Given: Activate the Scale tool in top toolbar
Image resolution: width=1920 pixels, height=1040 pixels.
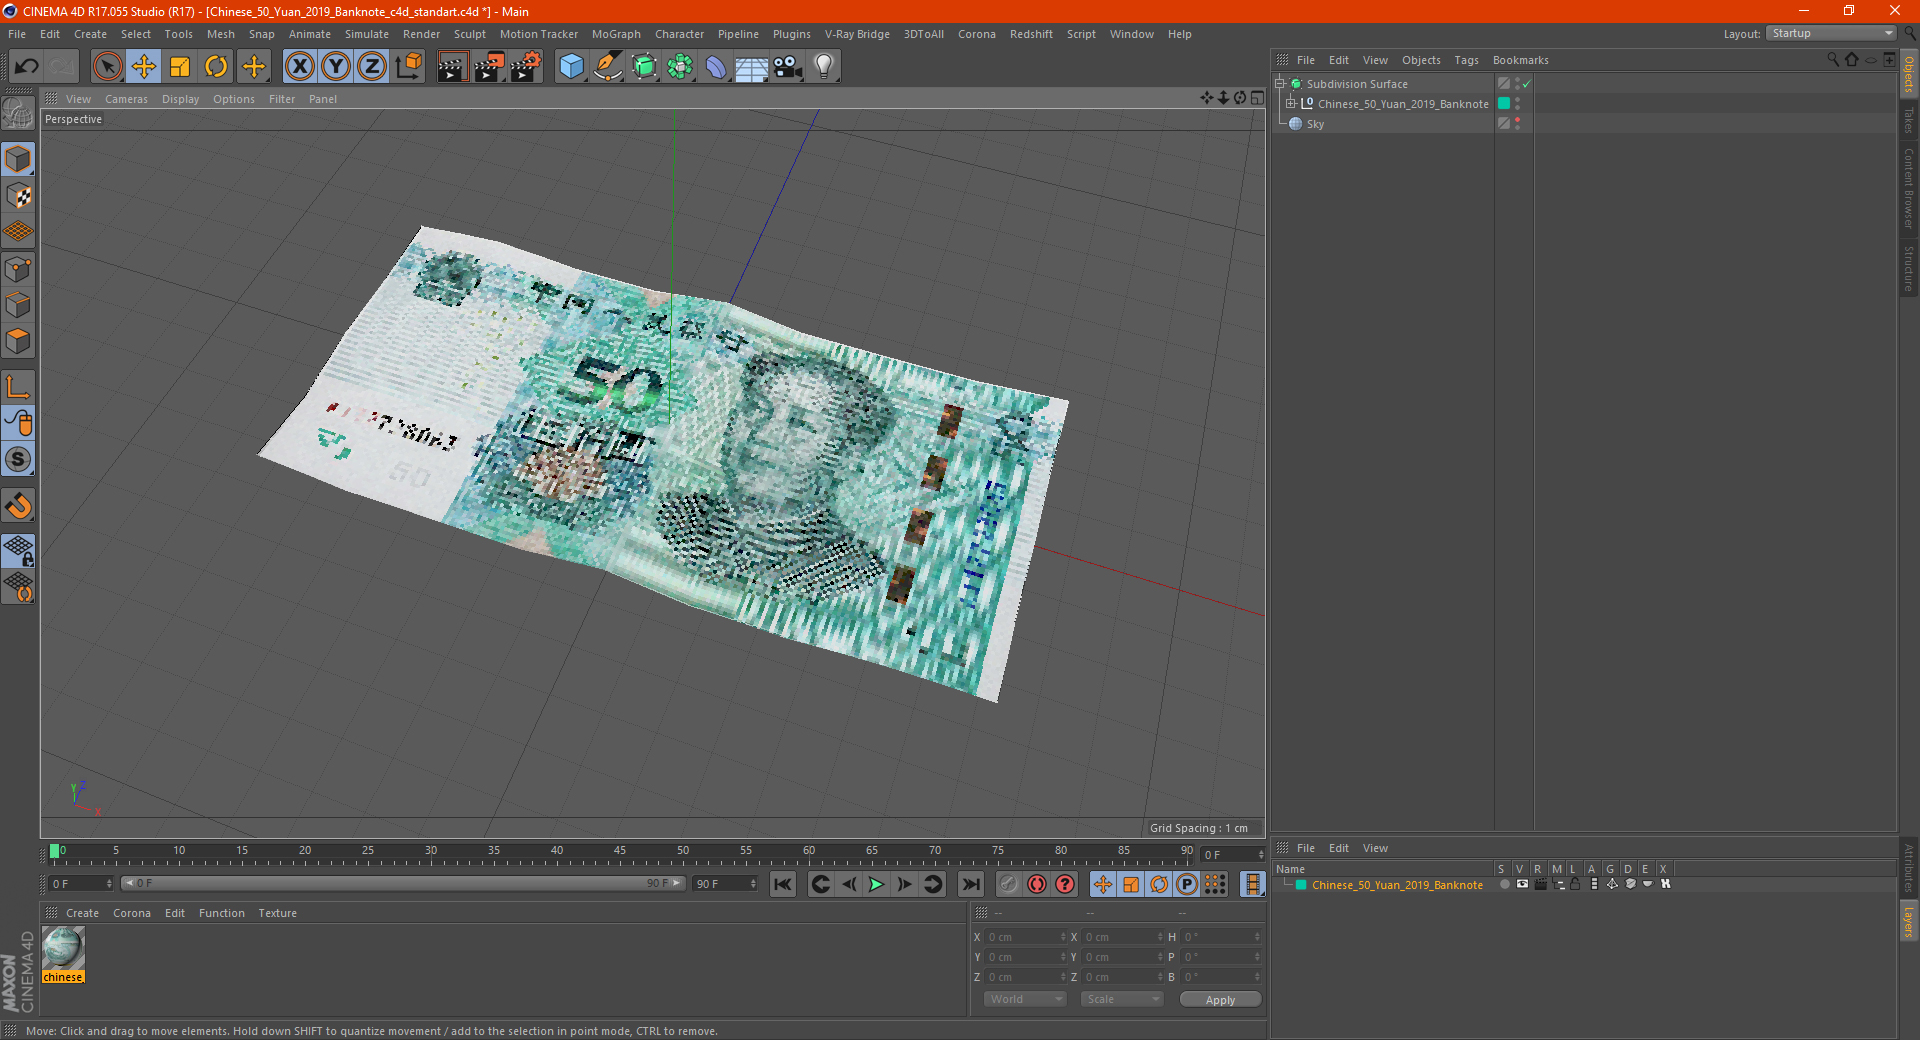Looking at the screenshot, I should (x=180, y=67).
